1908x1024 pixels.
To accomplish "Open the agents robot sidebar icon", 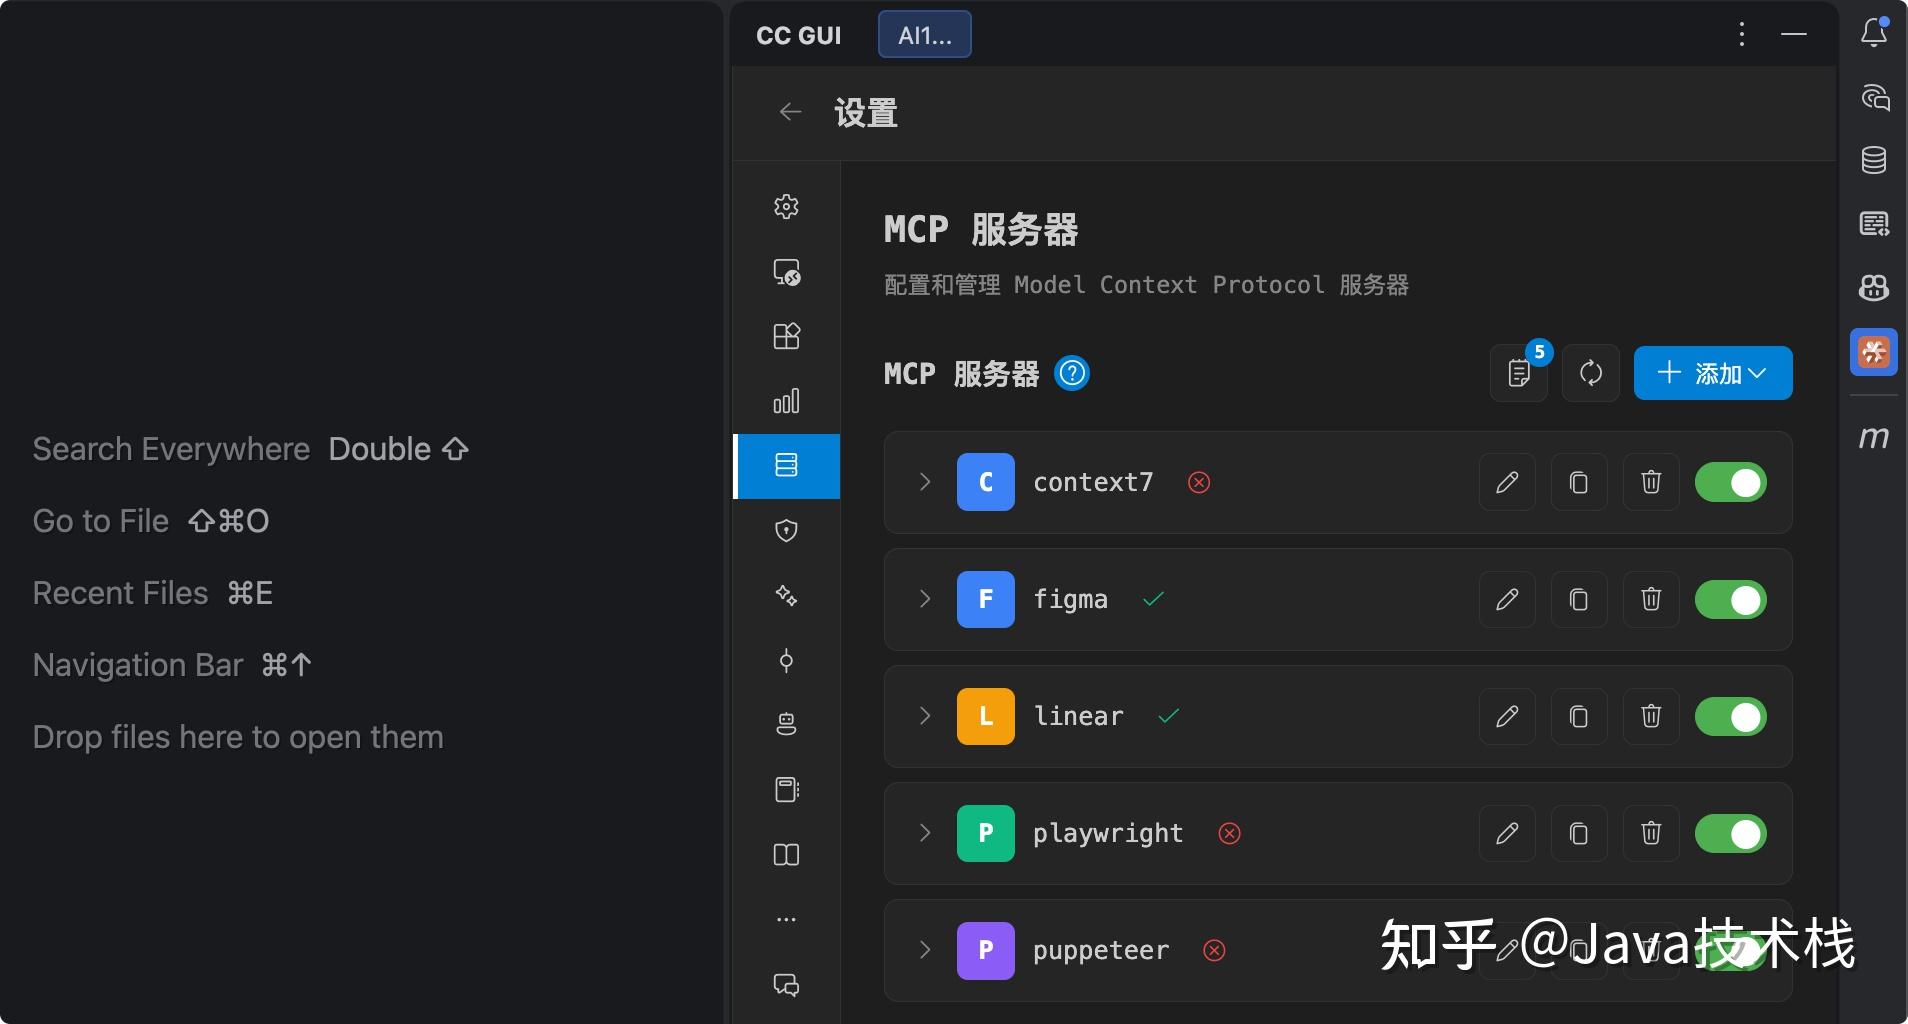I will tap(786, 724).
